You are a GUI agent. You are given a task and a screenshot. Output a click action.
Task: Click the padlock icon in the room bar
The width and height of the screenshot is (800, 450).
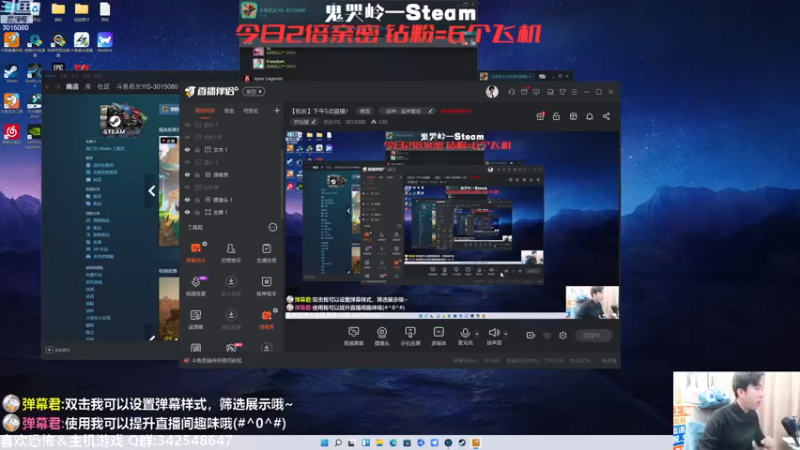(x=556, y=116)
